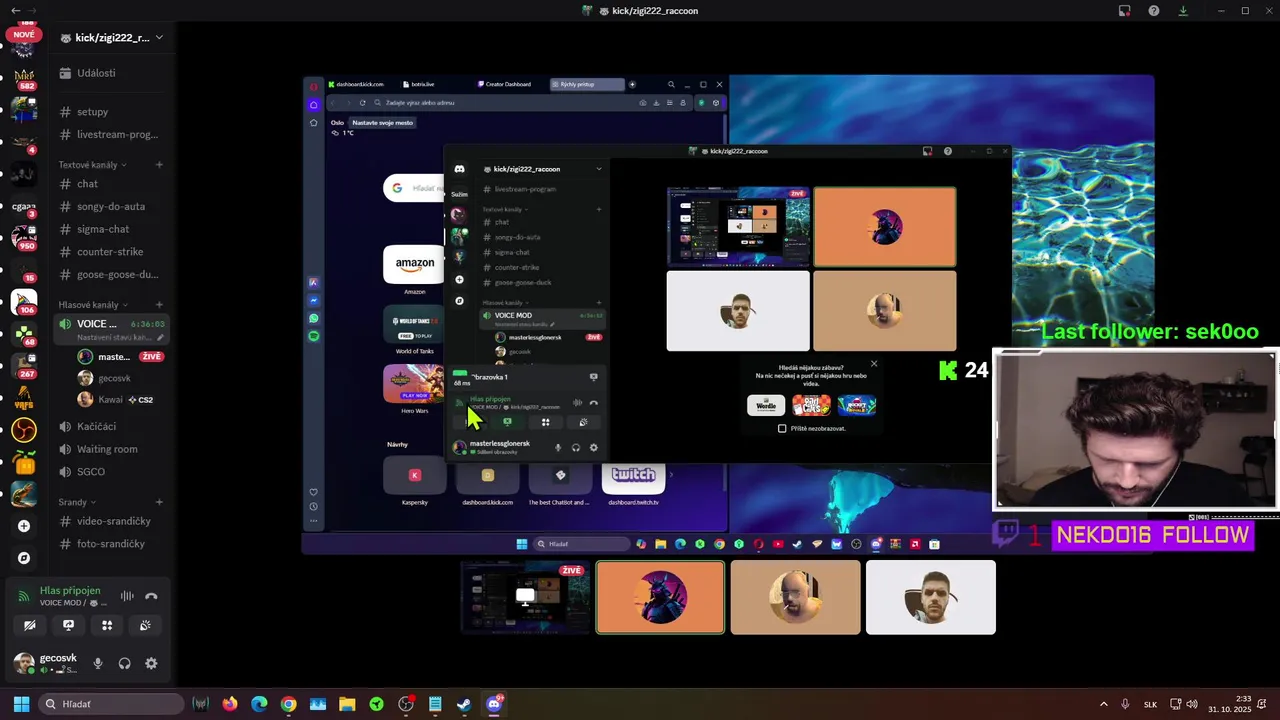This screenshot has height=720, width=1280.
Task: Go back with the top-left arrow
Action: 15,10
